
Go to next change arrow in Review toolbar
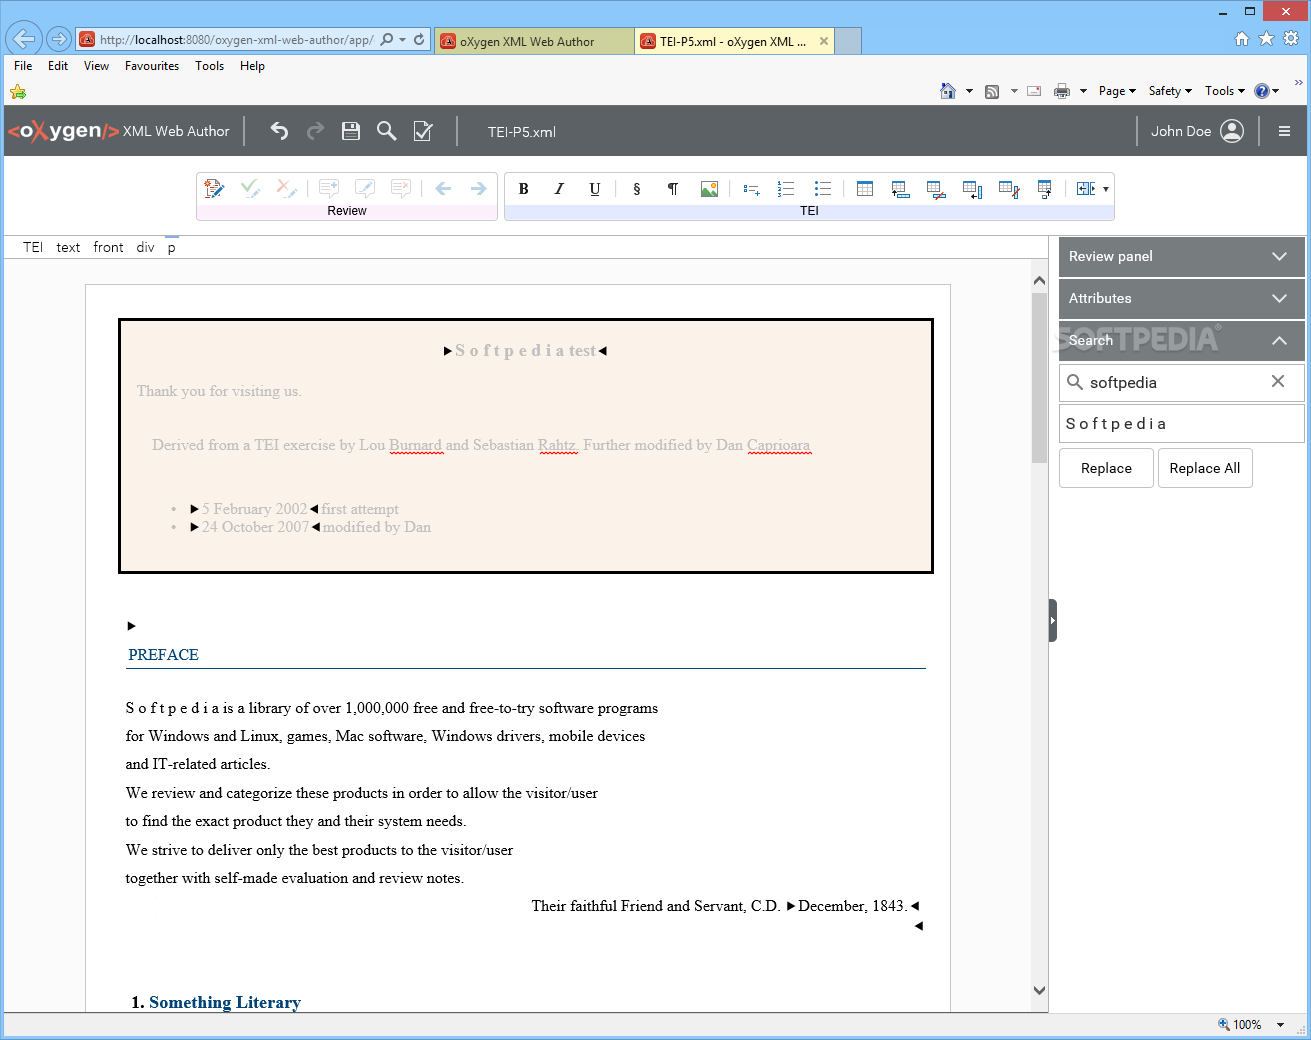(479, 188)
